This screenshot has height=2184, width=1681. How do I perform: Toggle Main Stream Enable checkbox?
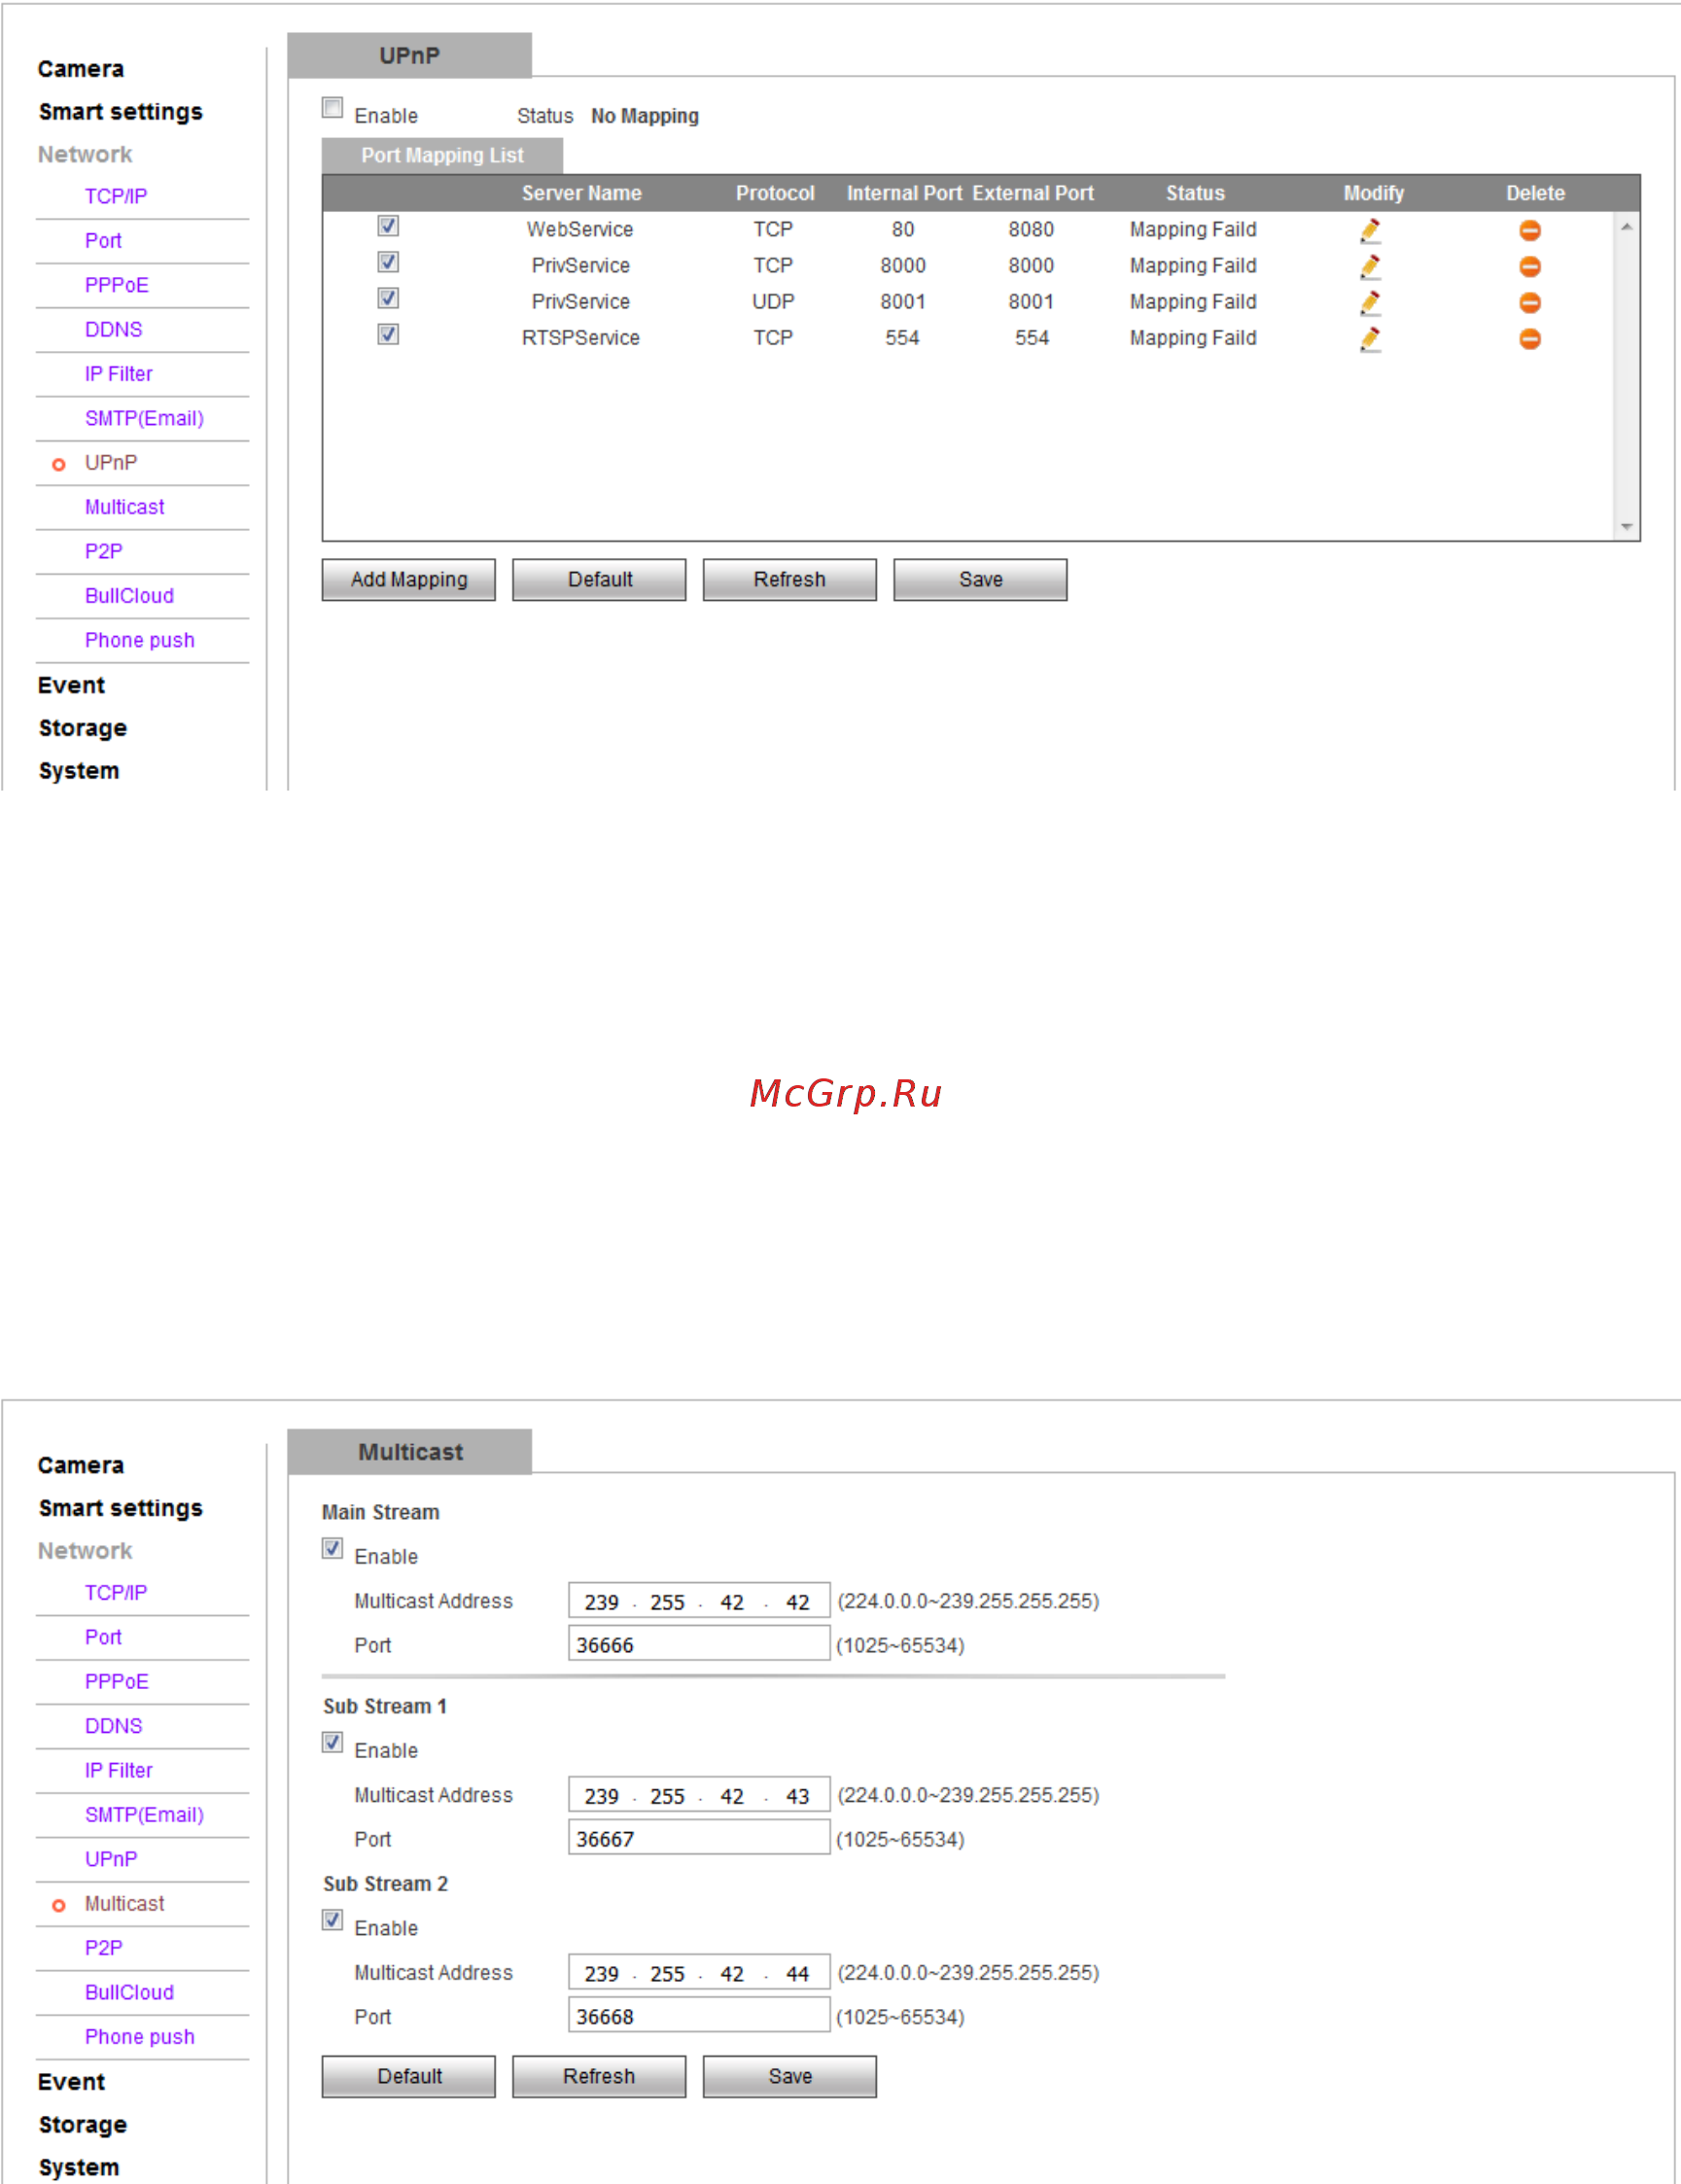[x=333, y=1548]
